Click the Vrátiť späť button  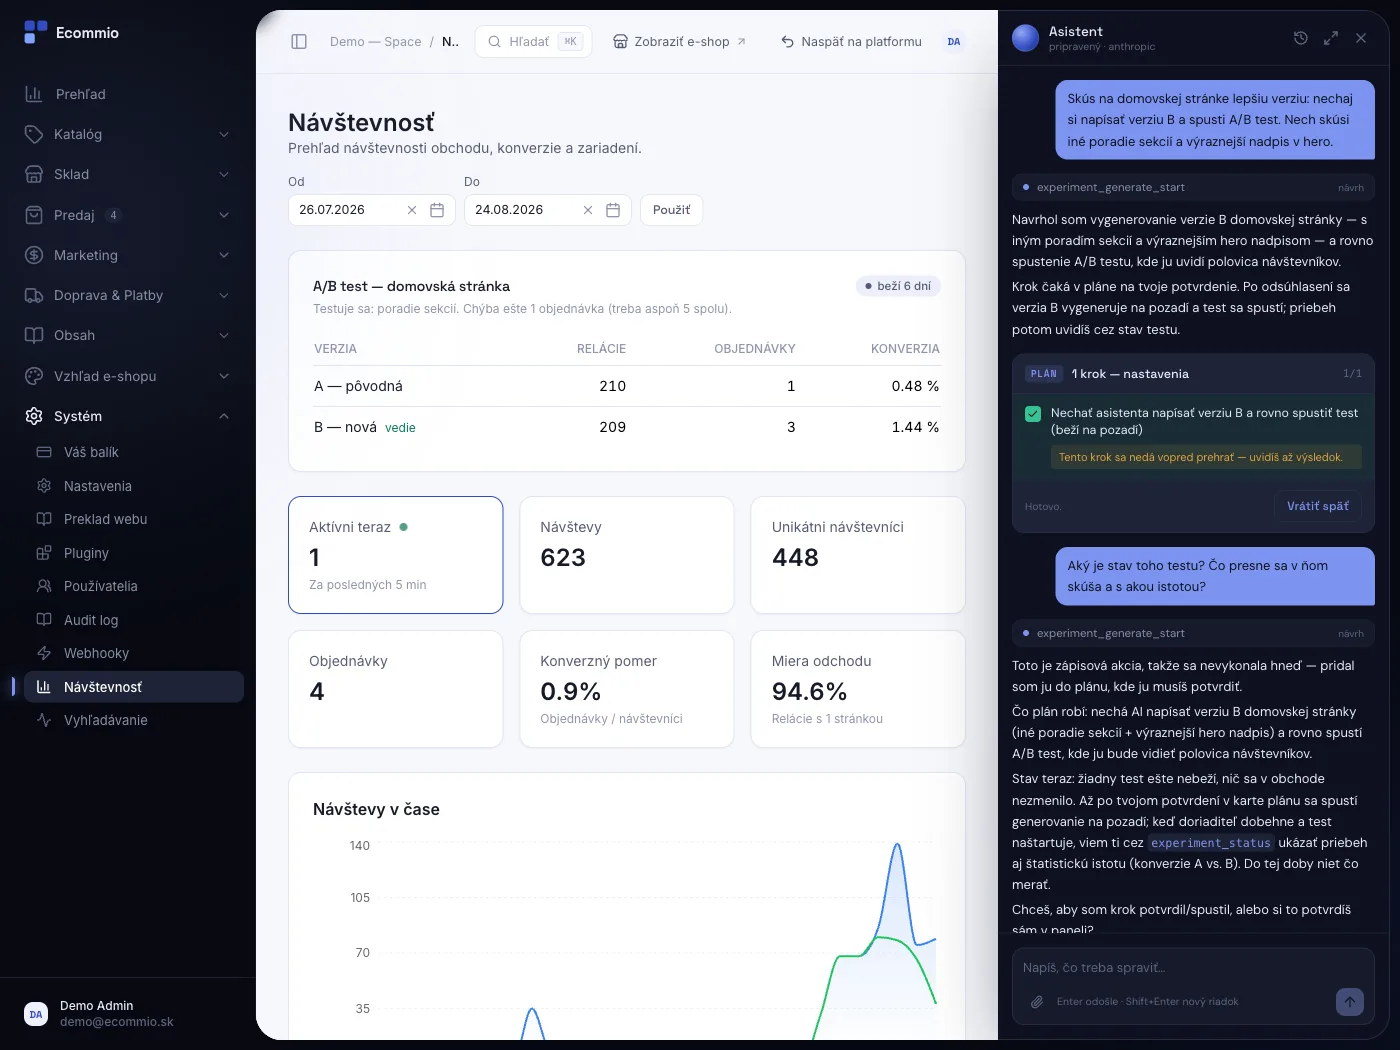point(1317,506)
